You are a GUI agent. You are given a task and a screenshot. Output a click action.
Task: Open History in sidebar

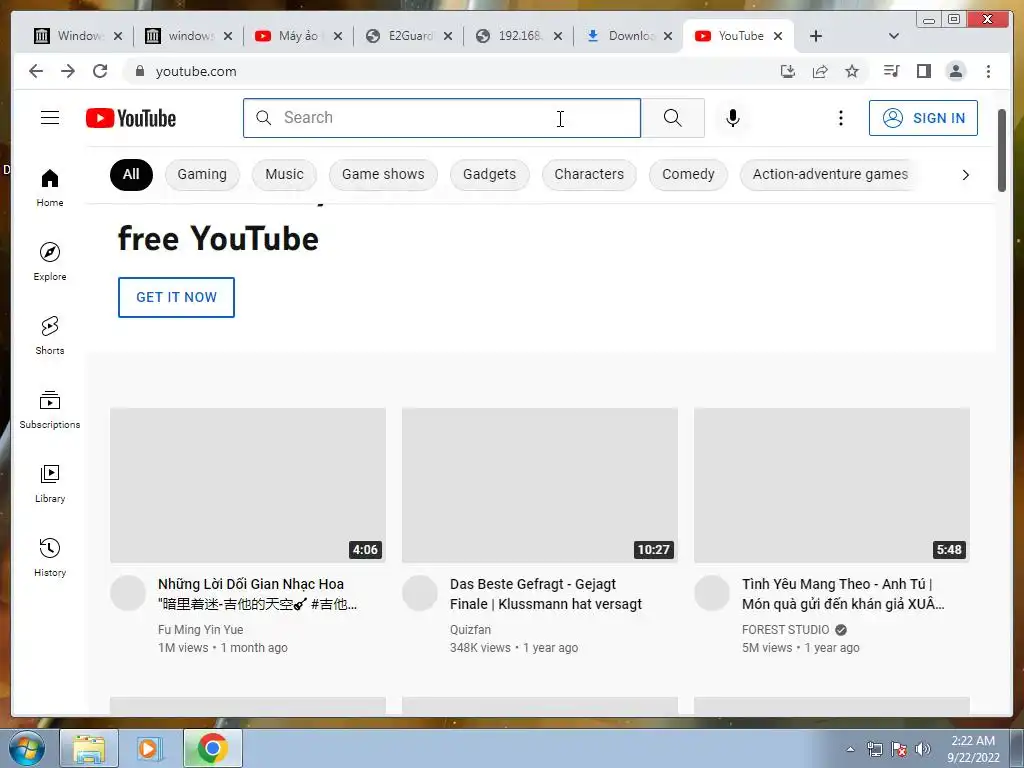tap(50, 557)
